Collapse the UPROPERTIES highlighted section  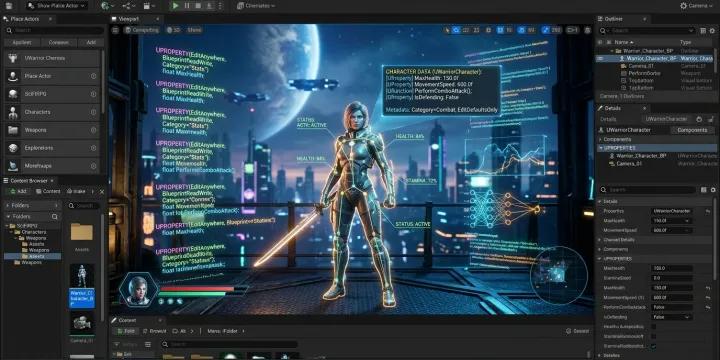pyautogui.click(x=601, y=148)
